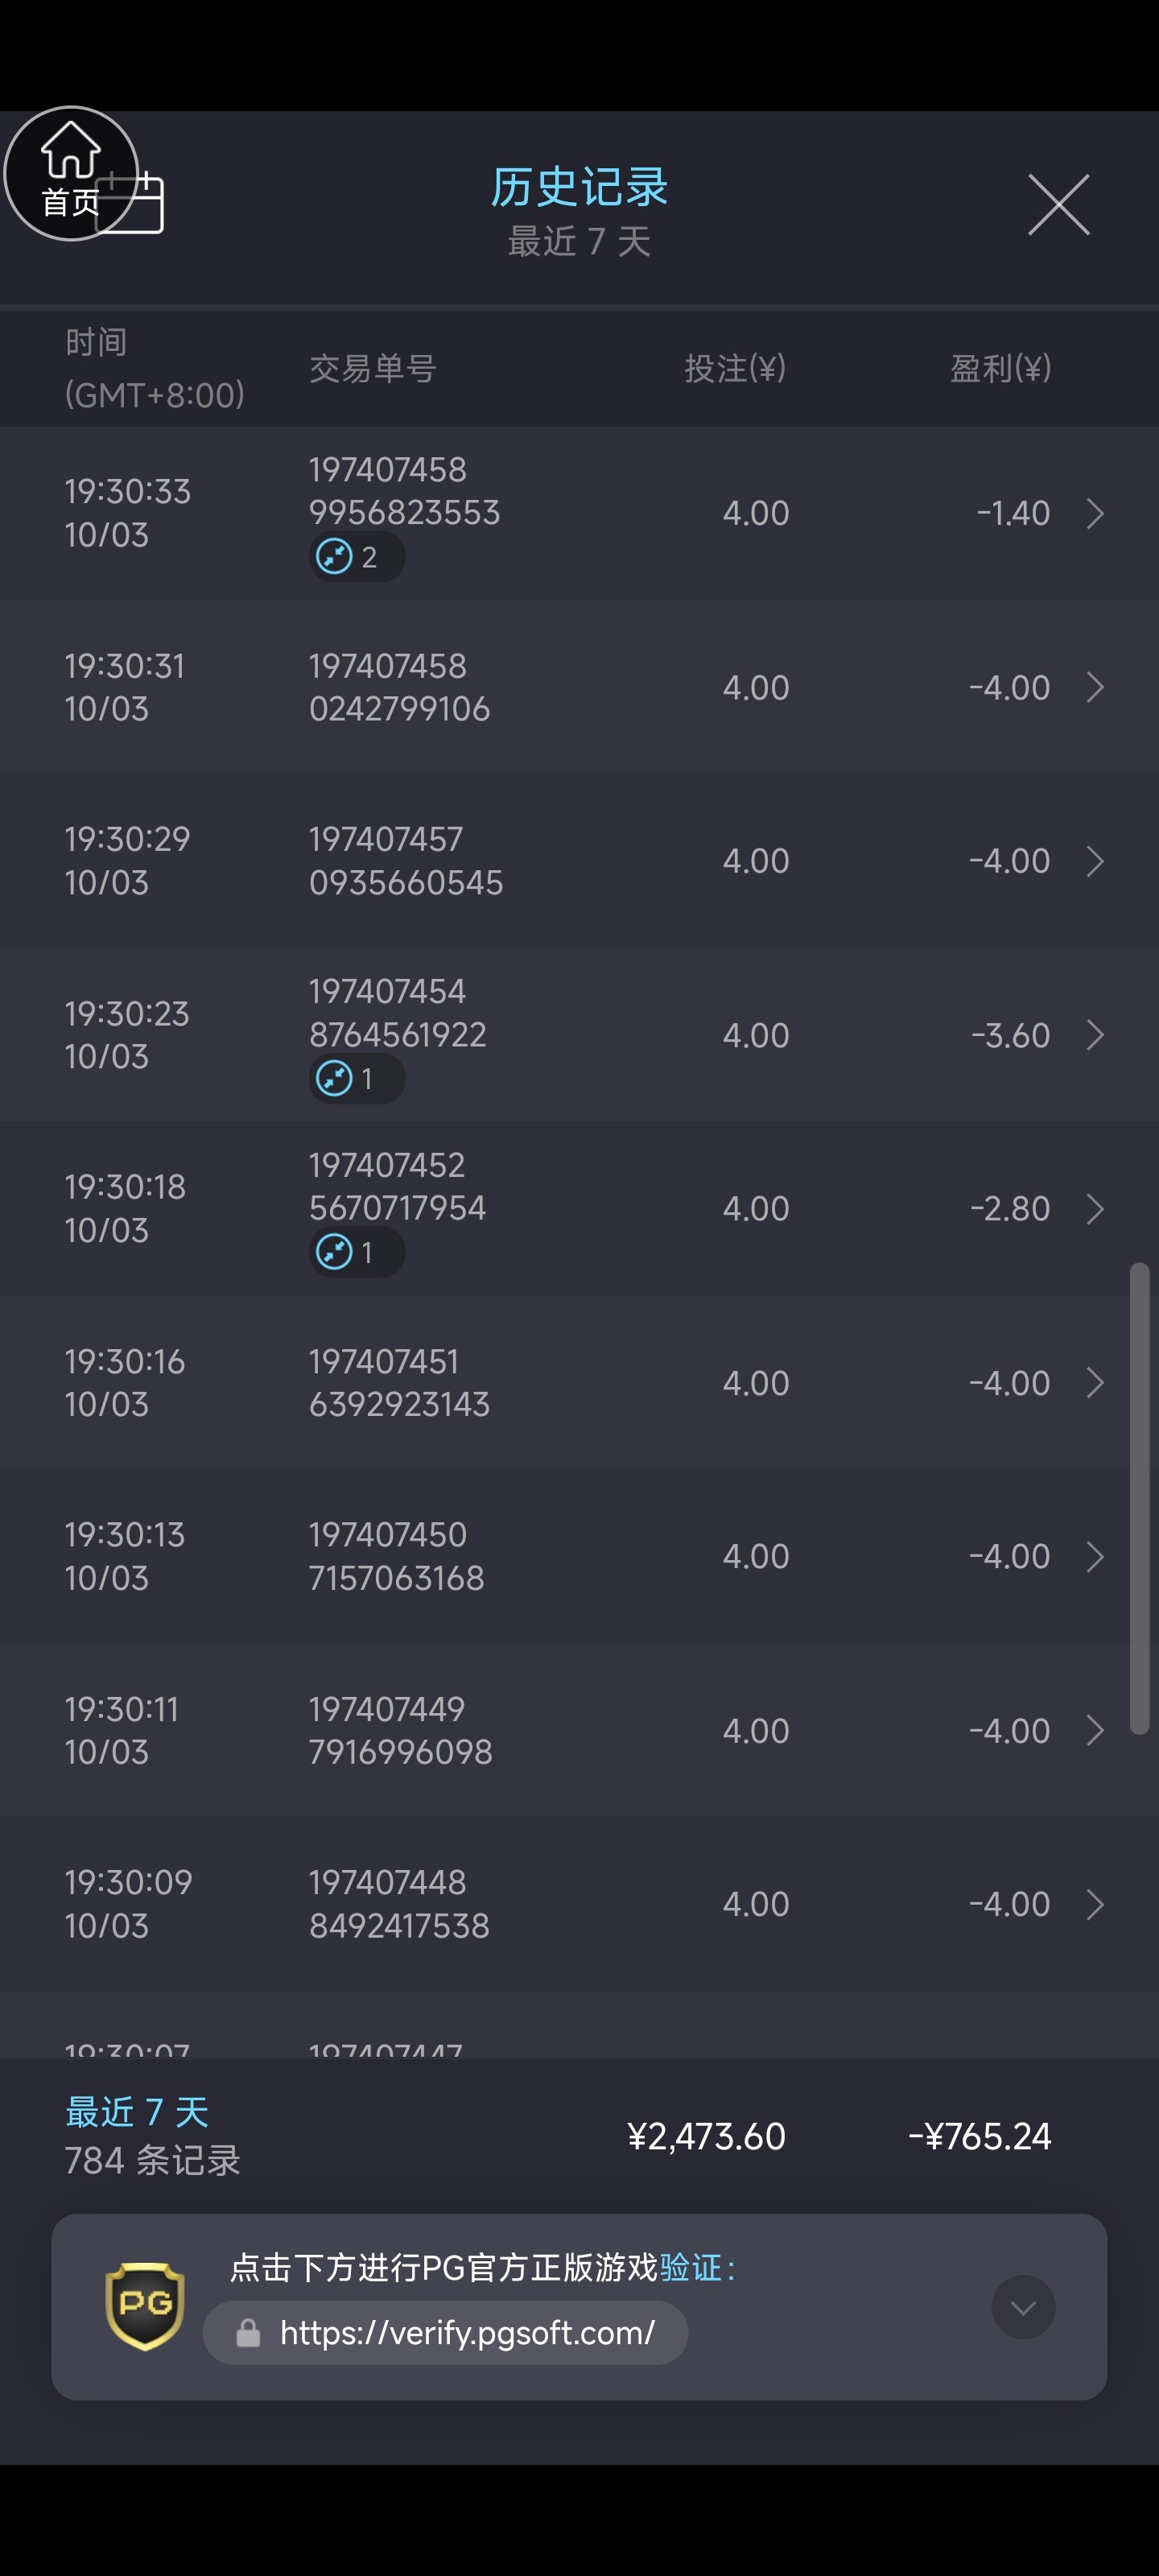Viewport: 1159px width, 2576px height.
Task: Collapse the PG verification banner
Action: coord(1022,2307)
